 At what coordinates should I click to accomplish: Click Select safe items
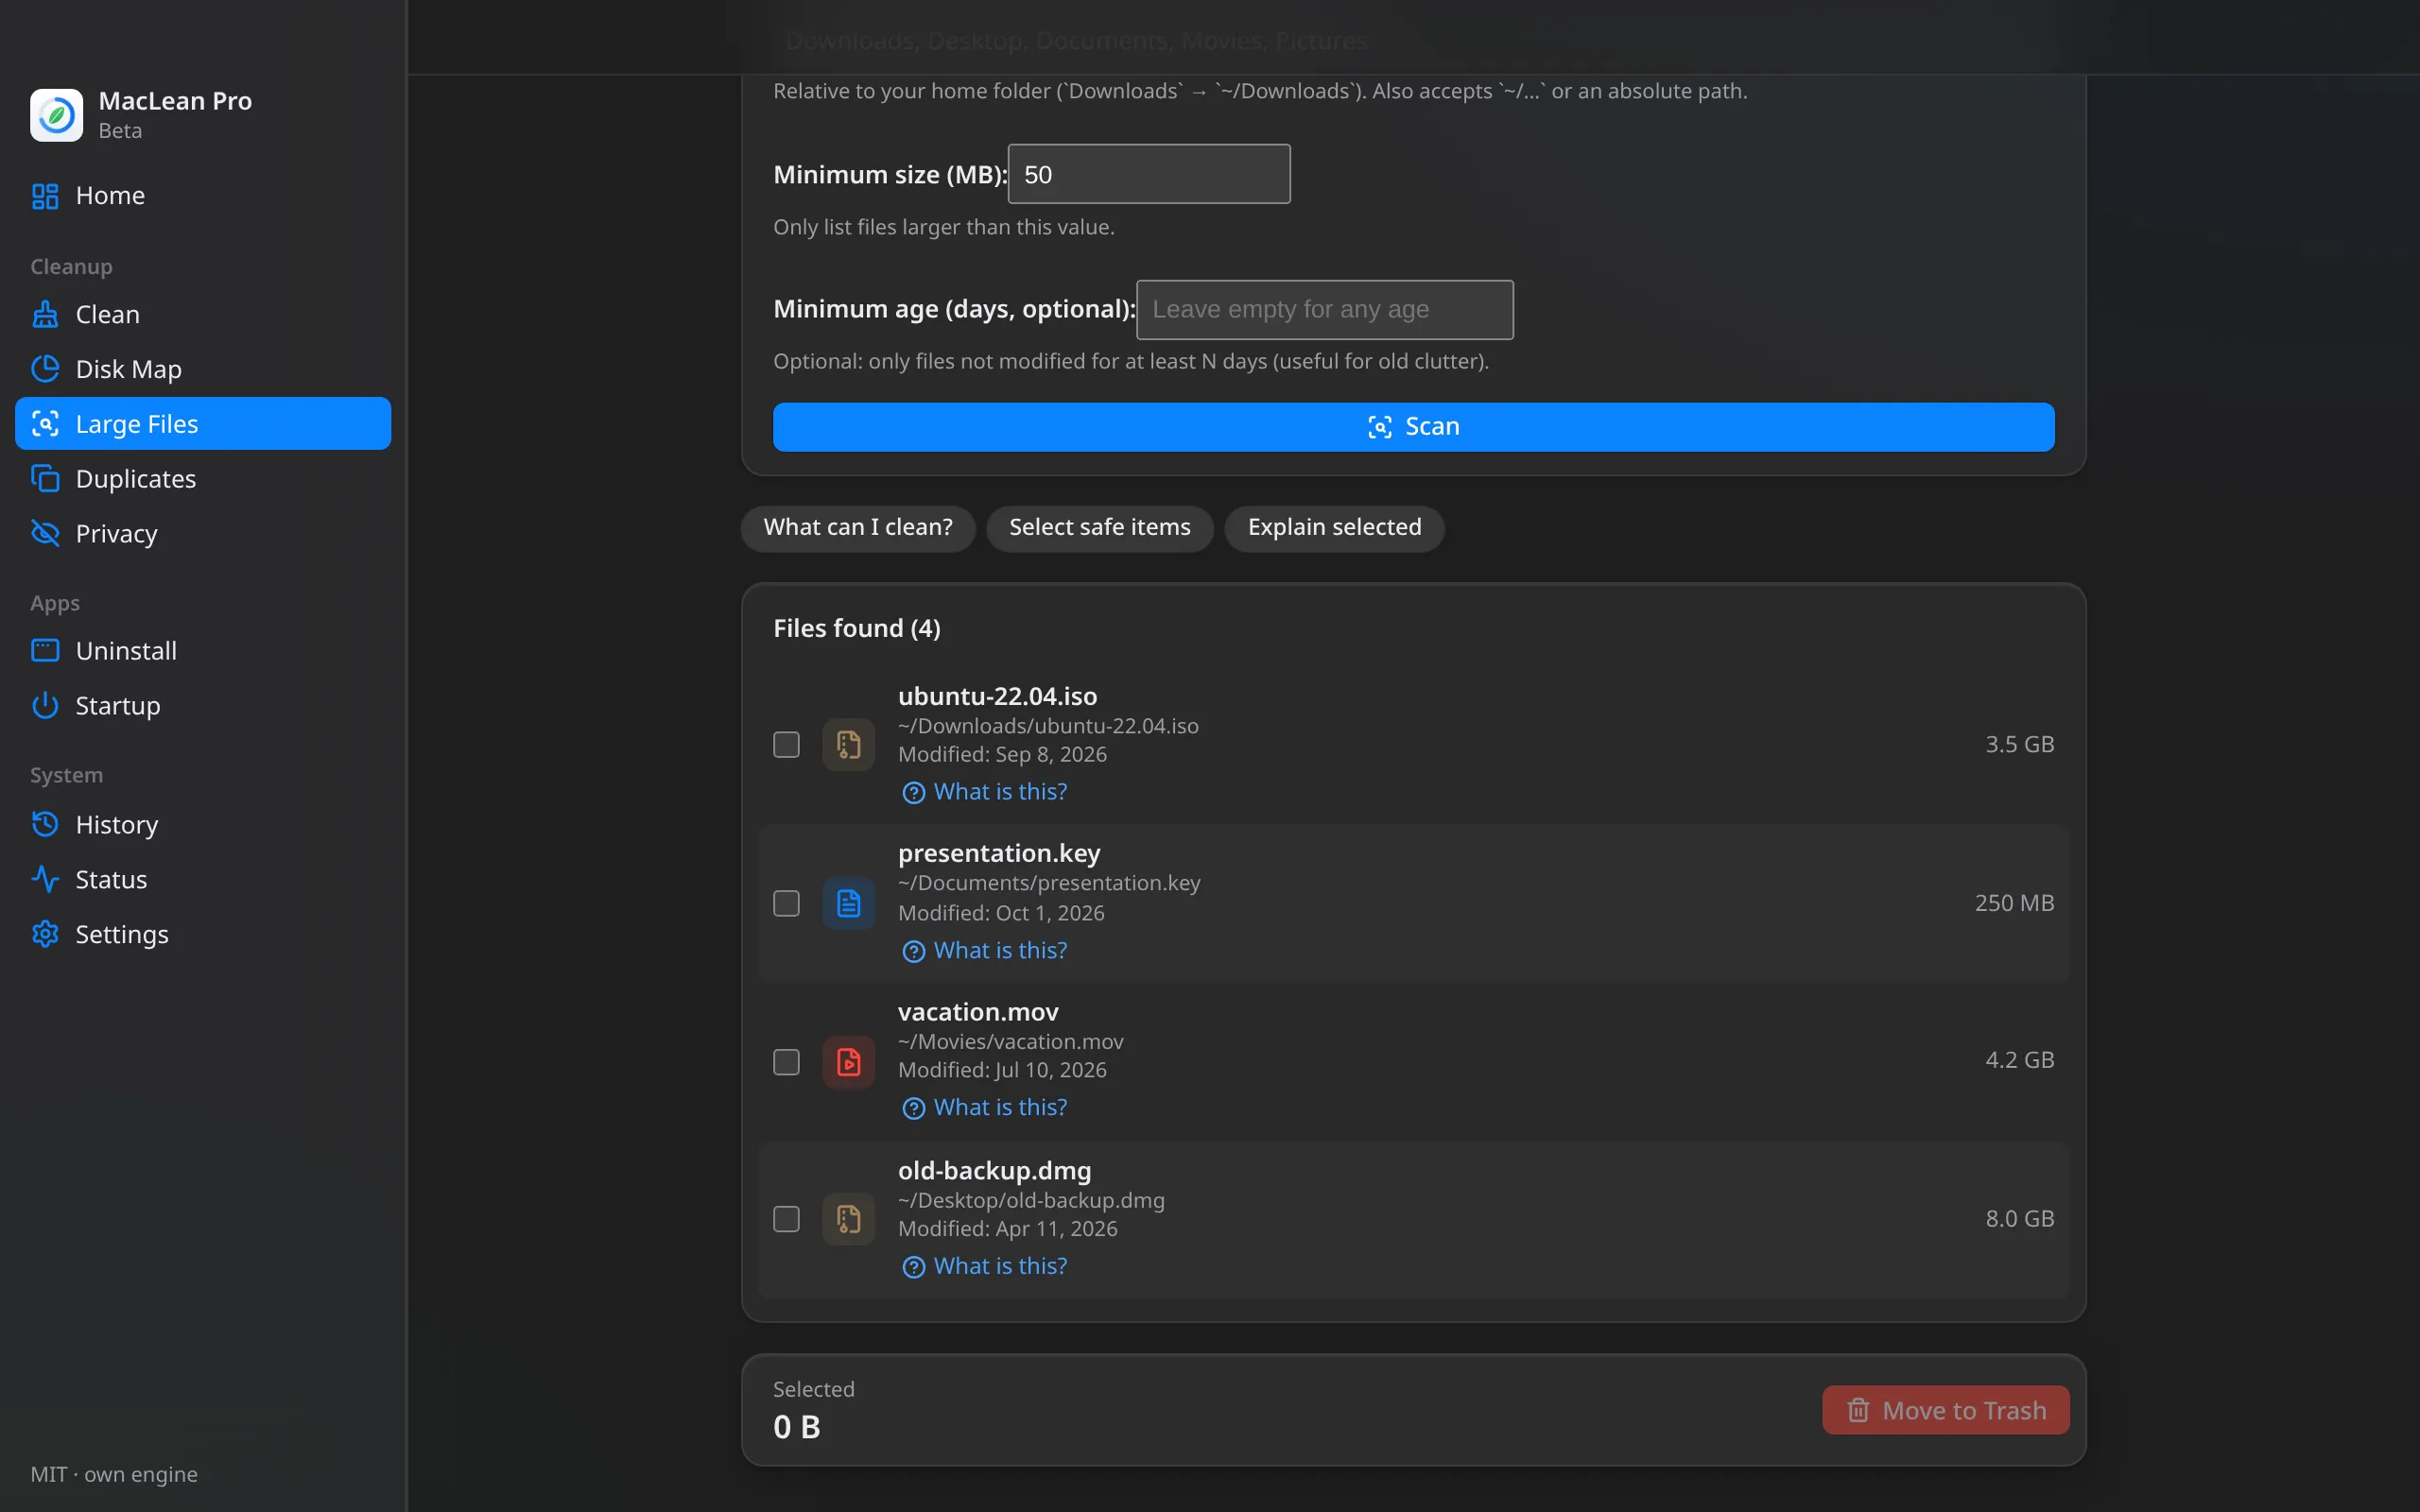pyautogui.click(x=1099, y=528)
